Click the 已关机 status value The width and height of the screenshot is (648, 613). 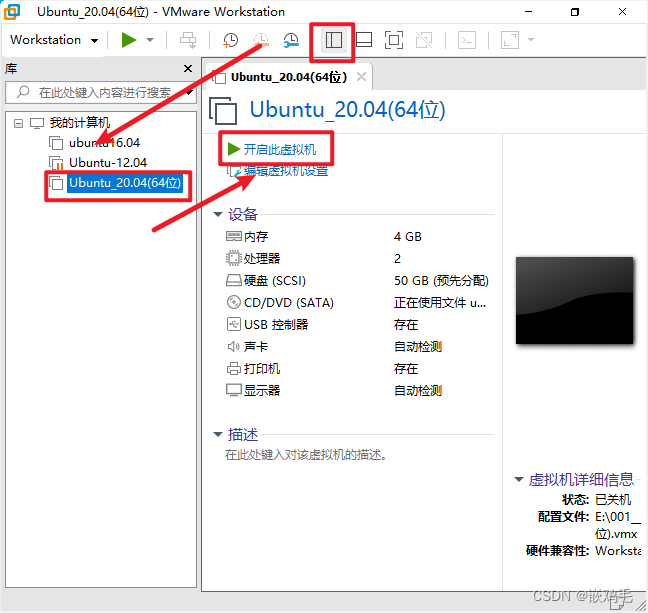[x=613, y=500]
